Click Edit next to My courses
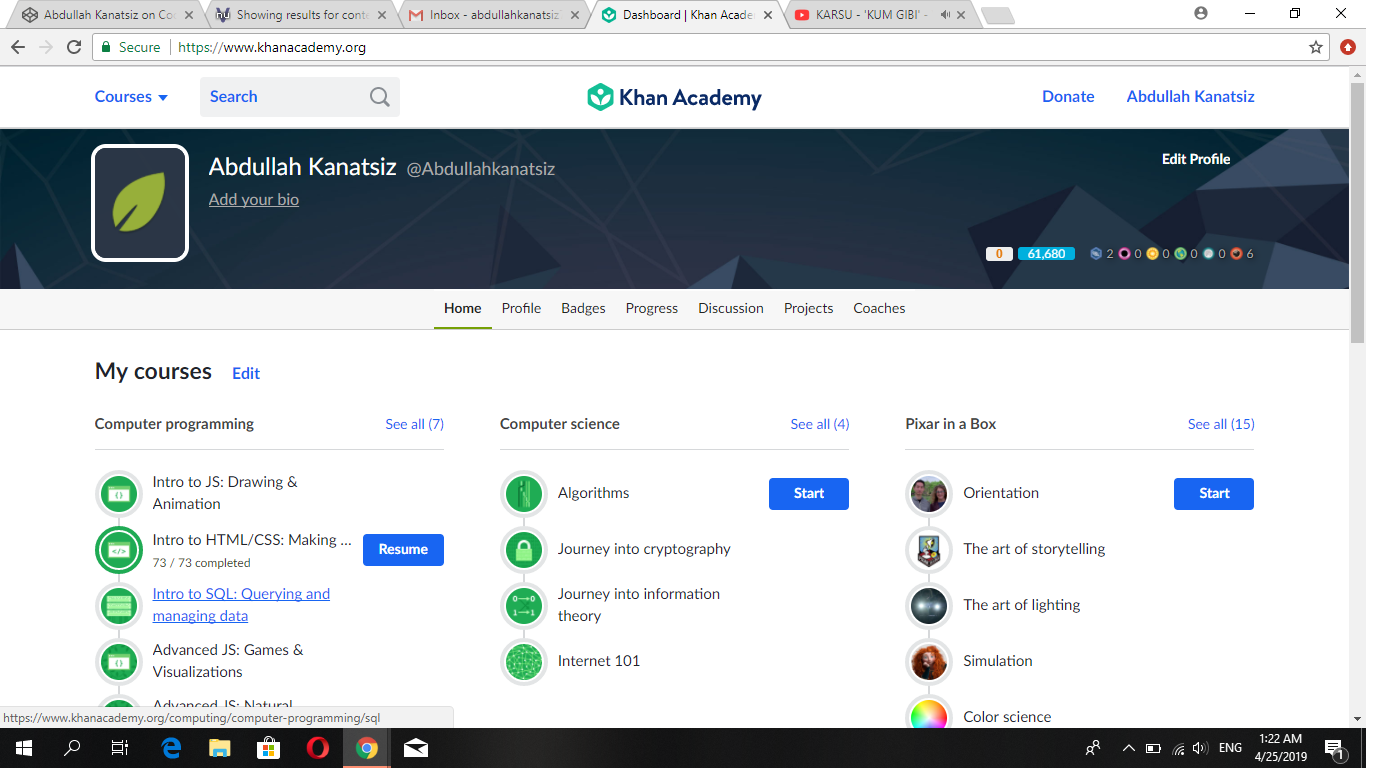 246,373
